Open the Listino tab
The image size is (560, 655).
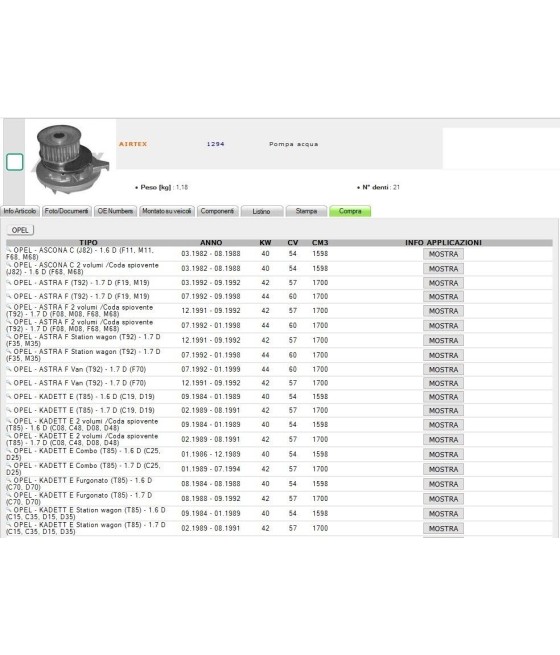[x=262, y=211]
